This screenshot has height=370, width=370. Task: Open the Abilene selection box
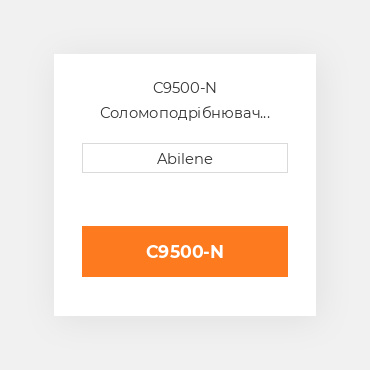[x=185, y=158]
